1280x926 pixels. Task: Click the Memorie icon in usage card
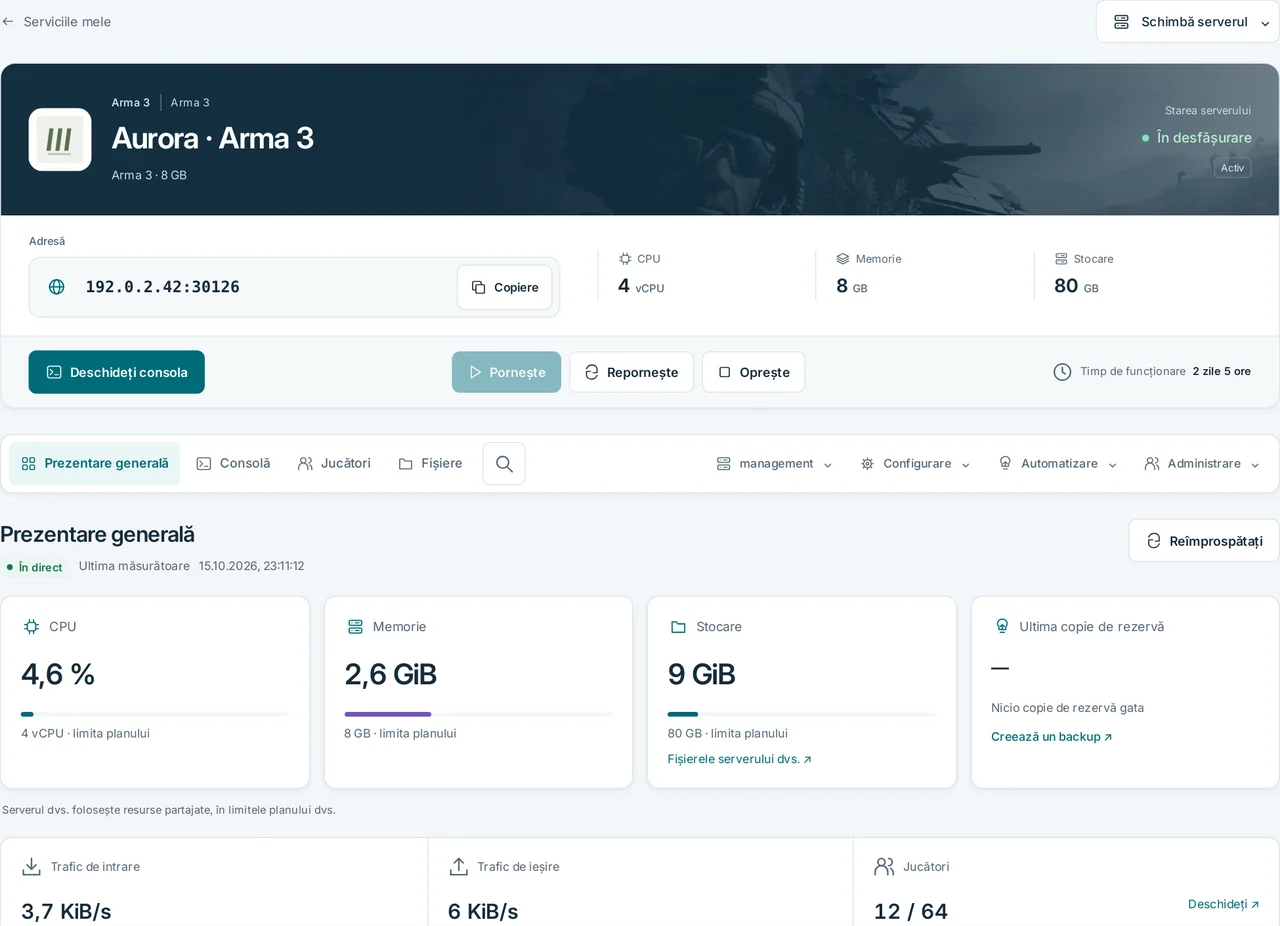(355, 627)
